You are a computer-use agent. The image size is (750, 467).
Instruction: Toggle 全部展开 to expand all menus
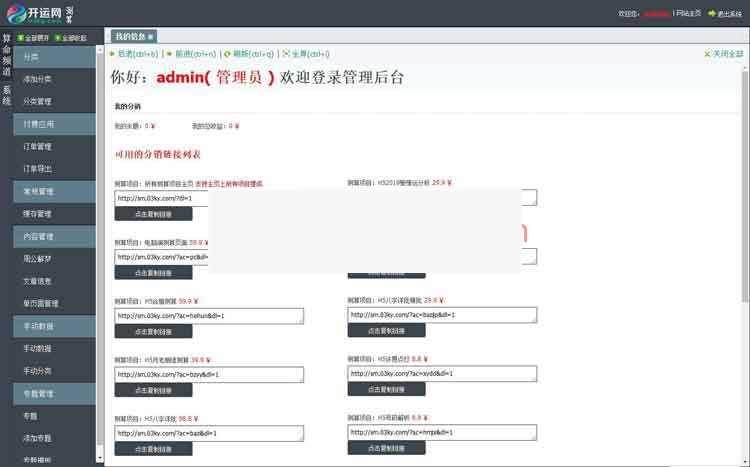21,38
